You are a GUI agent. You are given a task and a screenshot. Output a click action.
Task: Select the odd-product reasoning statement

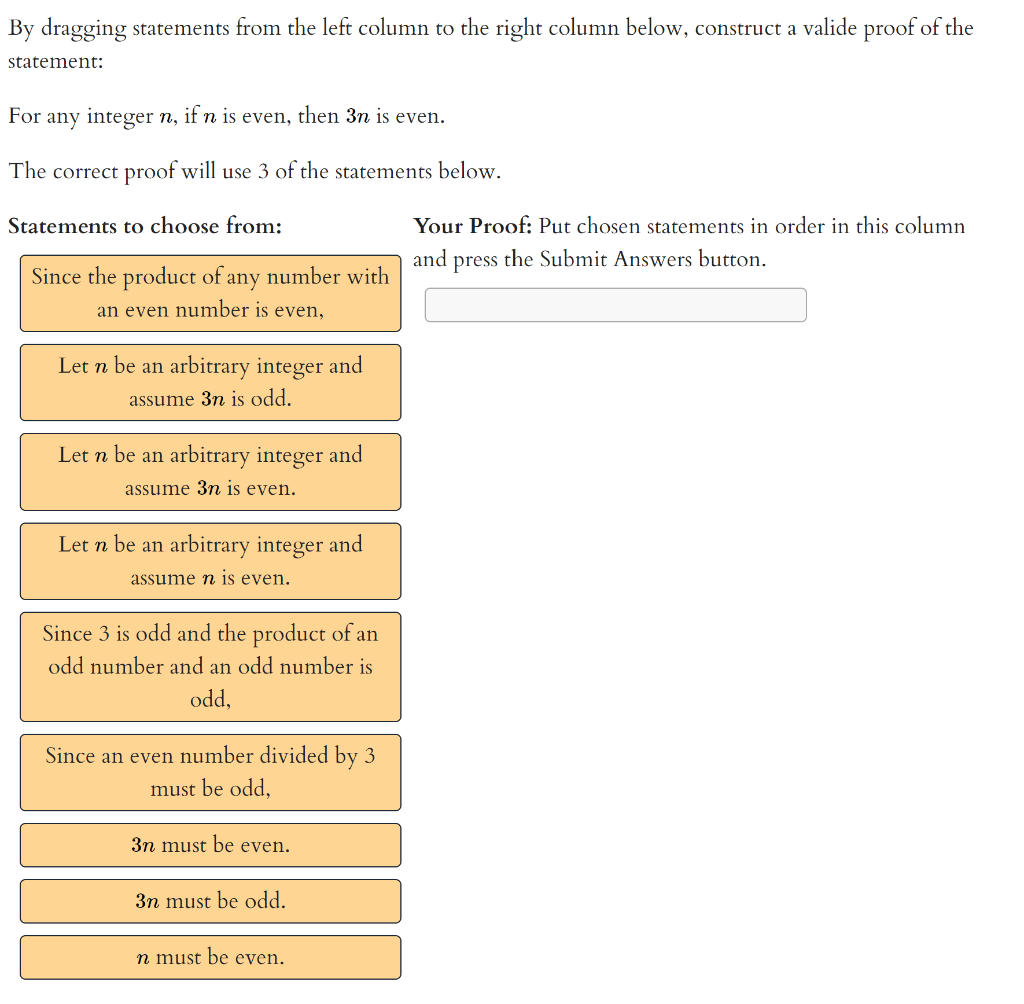click(x=210, y=666)
